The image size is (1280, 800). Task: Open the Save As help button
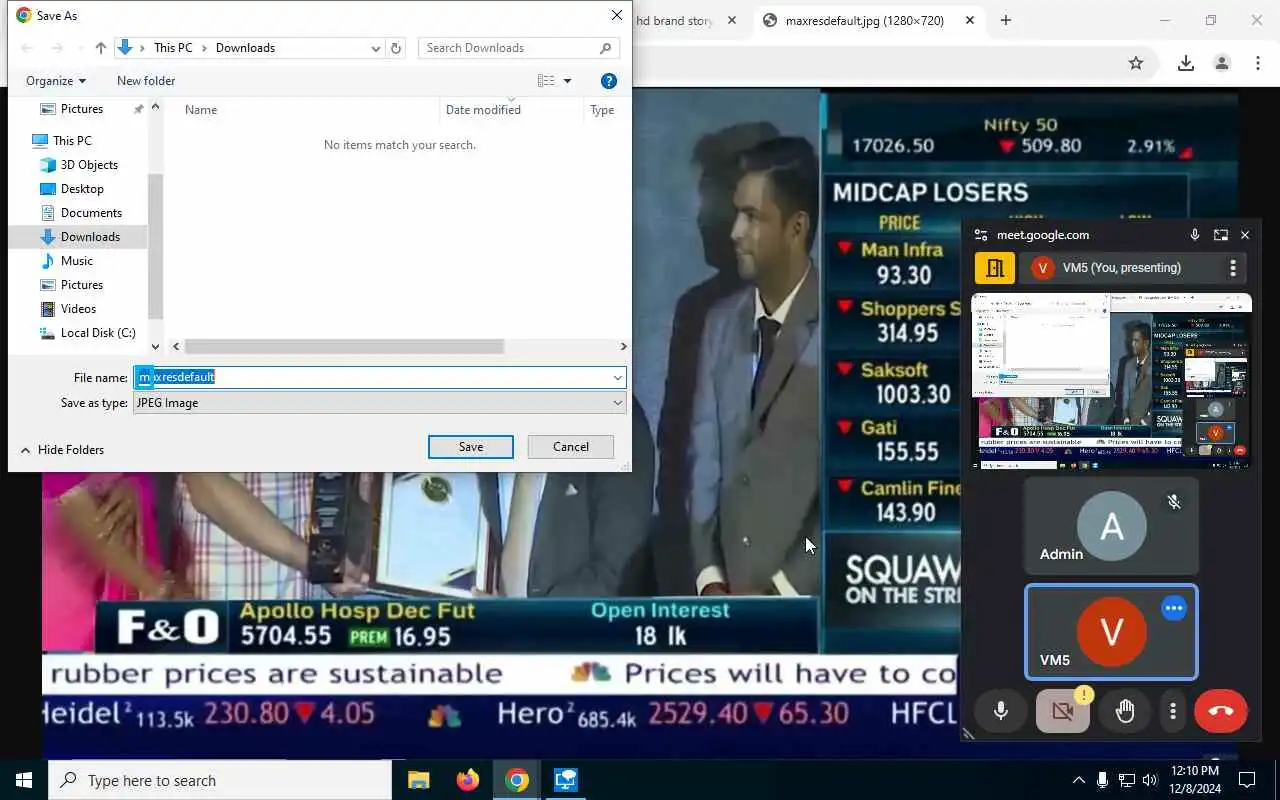point(609,81)
